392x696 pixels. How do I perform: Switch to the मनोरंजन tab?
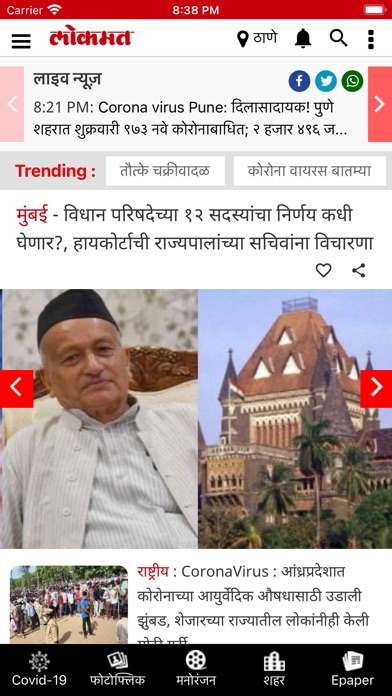point(196,669)
